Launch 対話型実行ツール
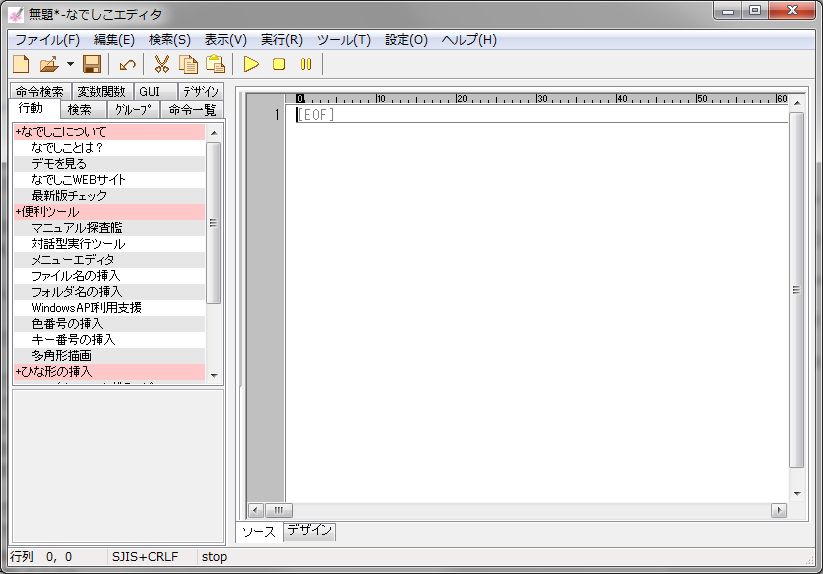The height and width of the screenshot is (574, 823). [109, 243]
